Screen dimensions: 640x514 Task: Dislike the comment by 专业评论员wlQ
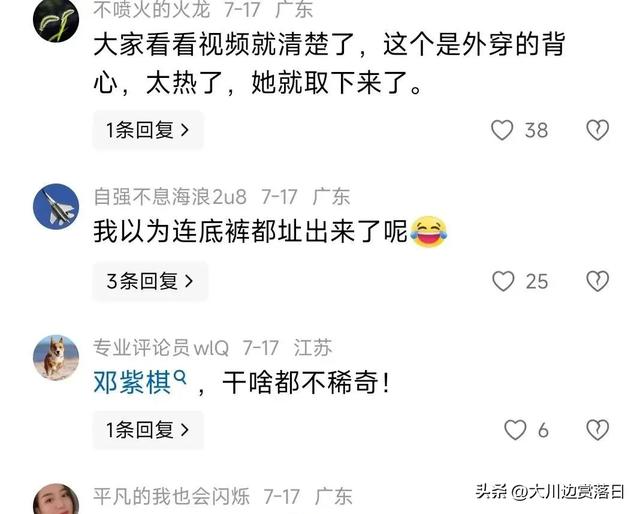(x=598, y=430)
